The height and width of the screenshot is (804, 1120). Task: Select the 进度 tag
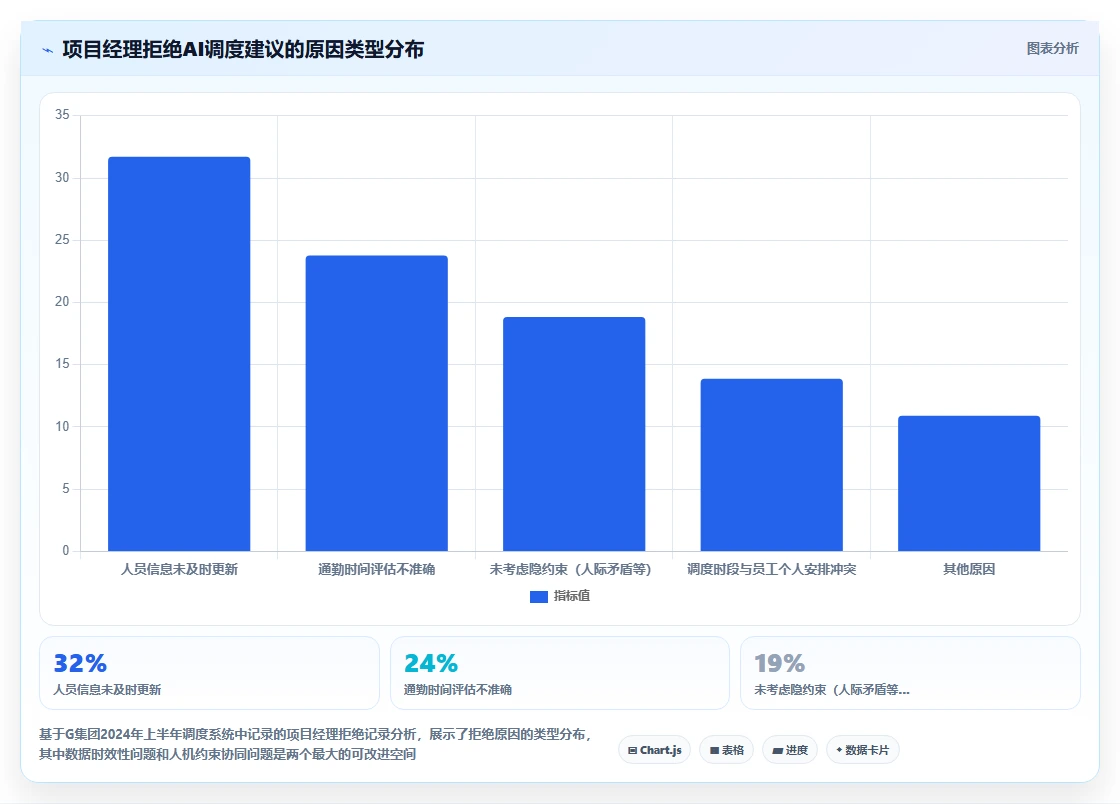pyautogui.click(x=790, y=750)
